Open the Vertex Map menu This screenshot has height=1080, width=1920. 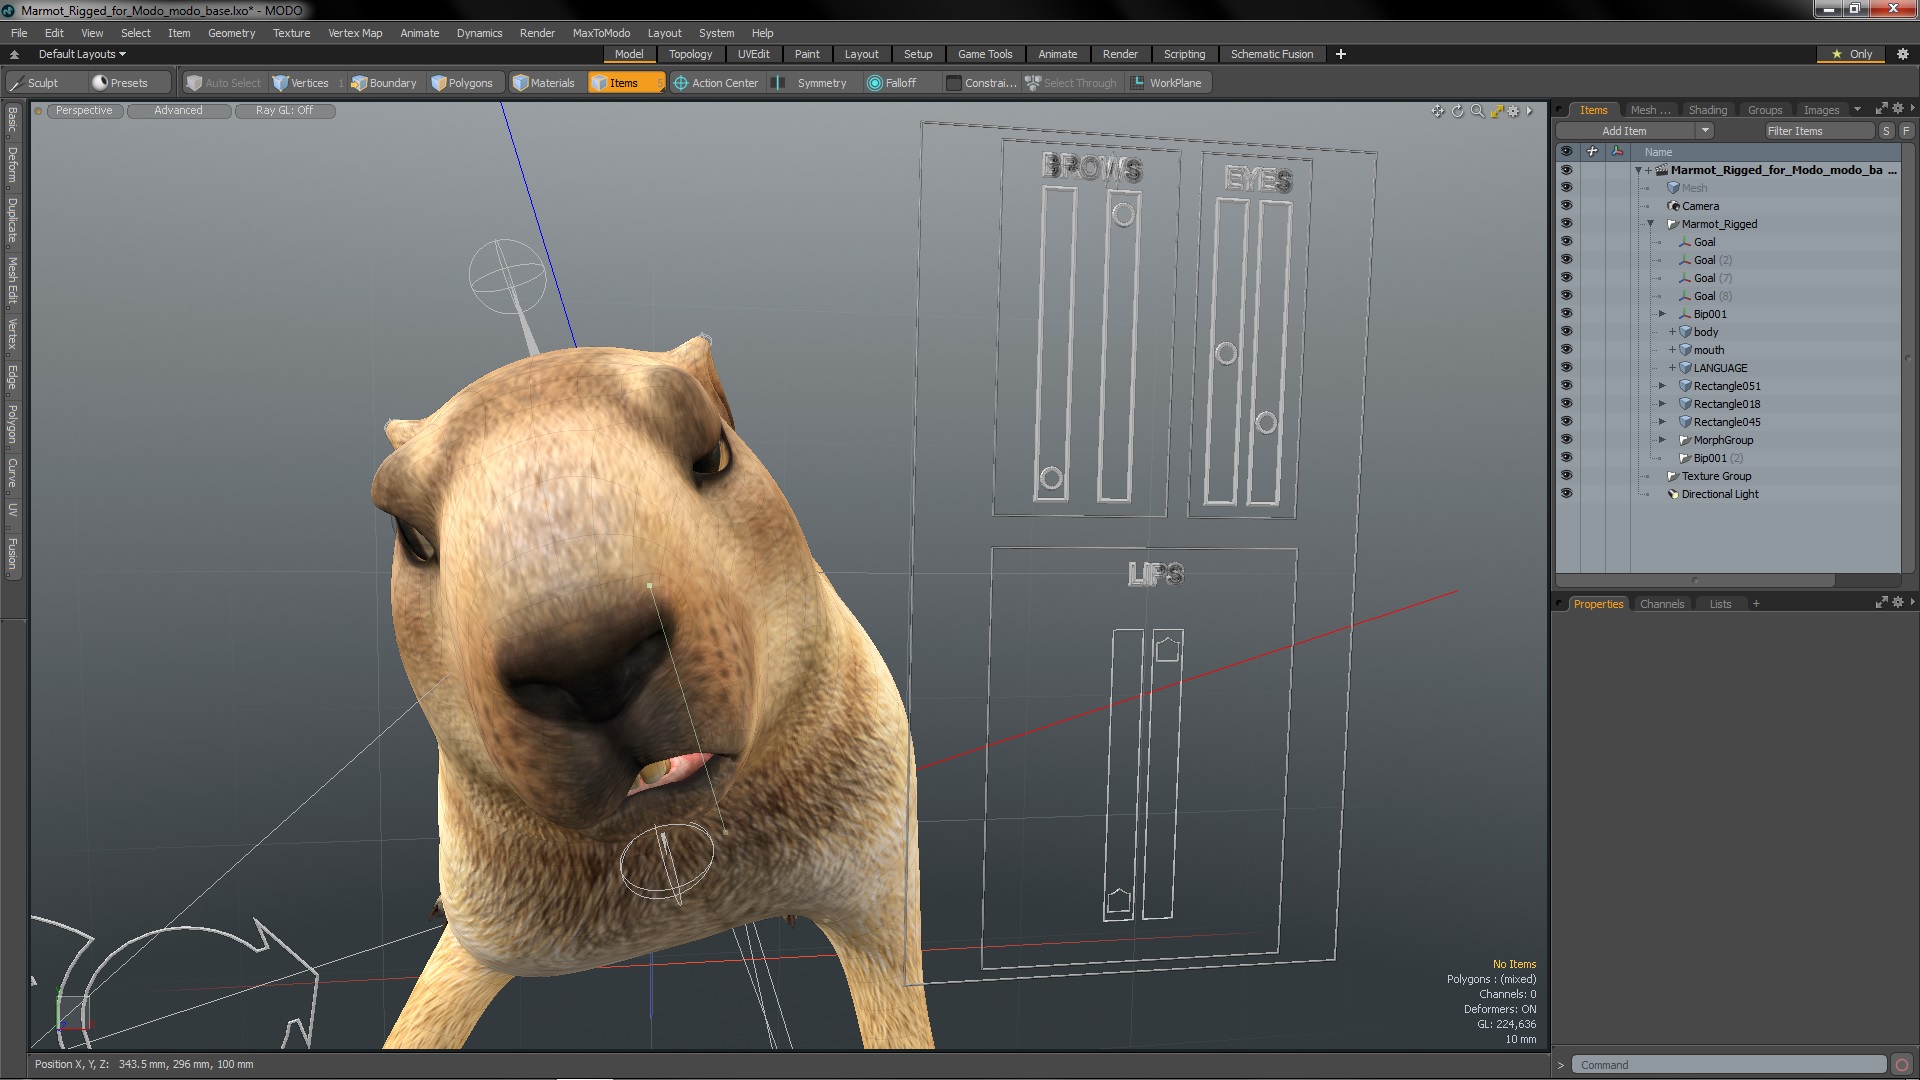355,33
